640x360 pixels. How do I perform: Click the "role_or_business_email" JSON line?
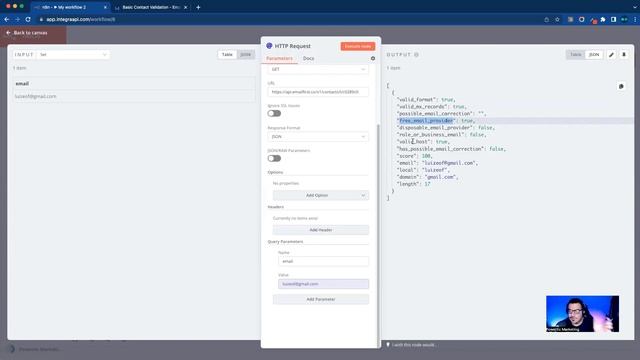(x=441, y=135)
